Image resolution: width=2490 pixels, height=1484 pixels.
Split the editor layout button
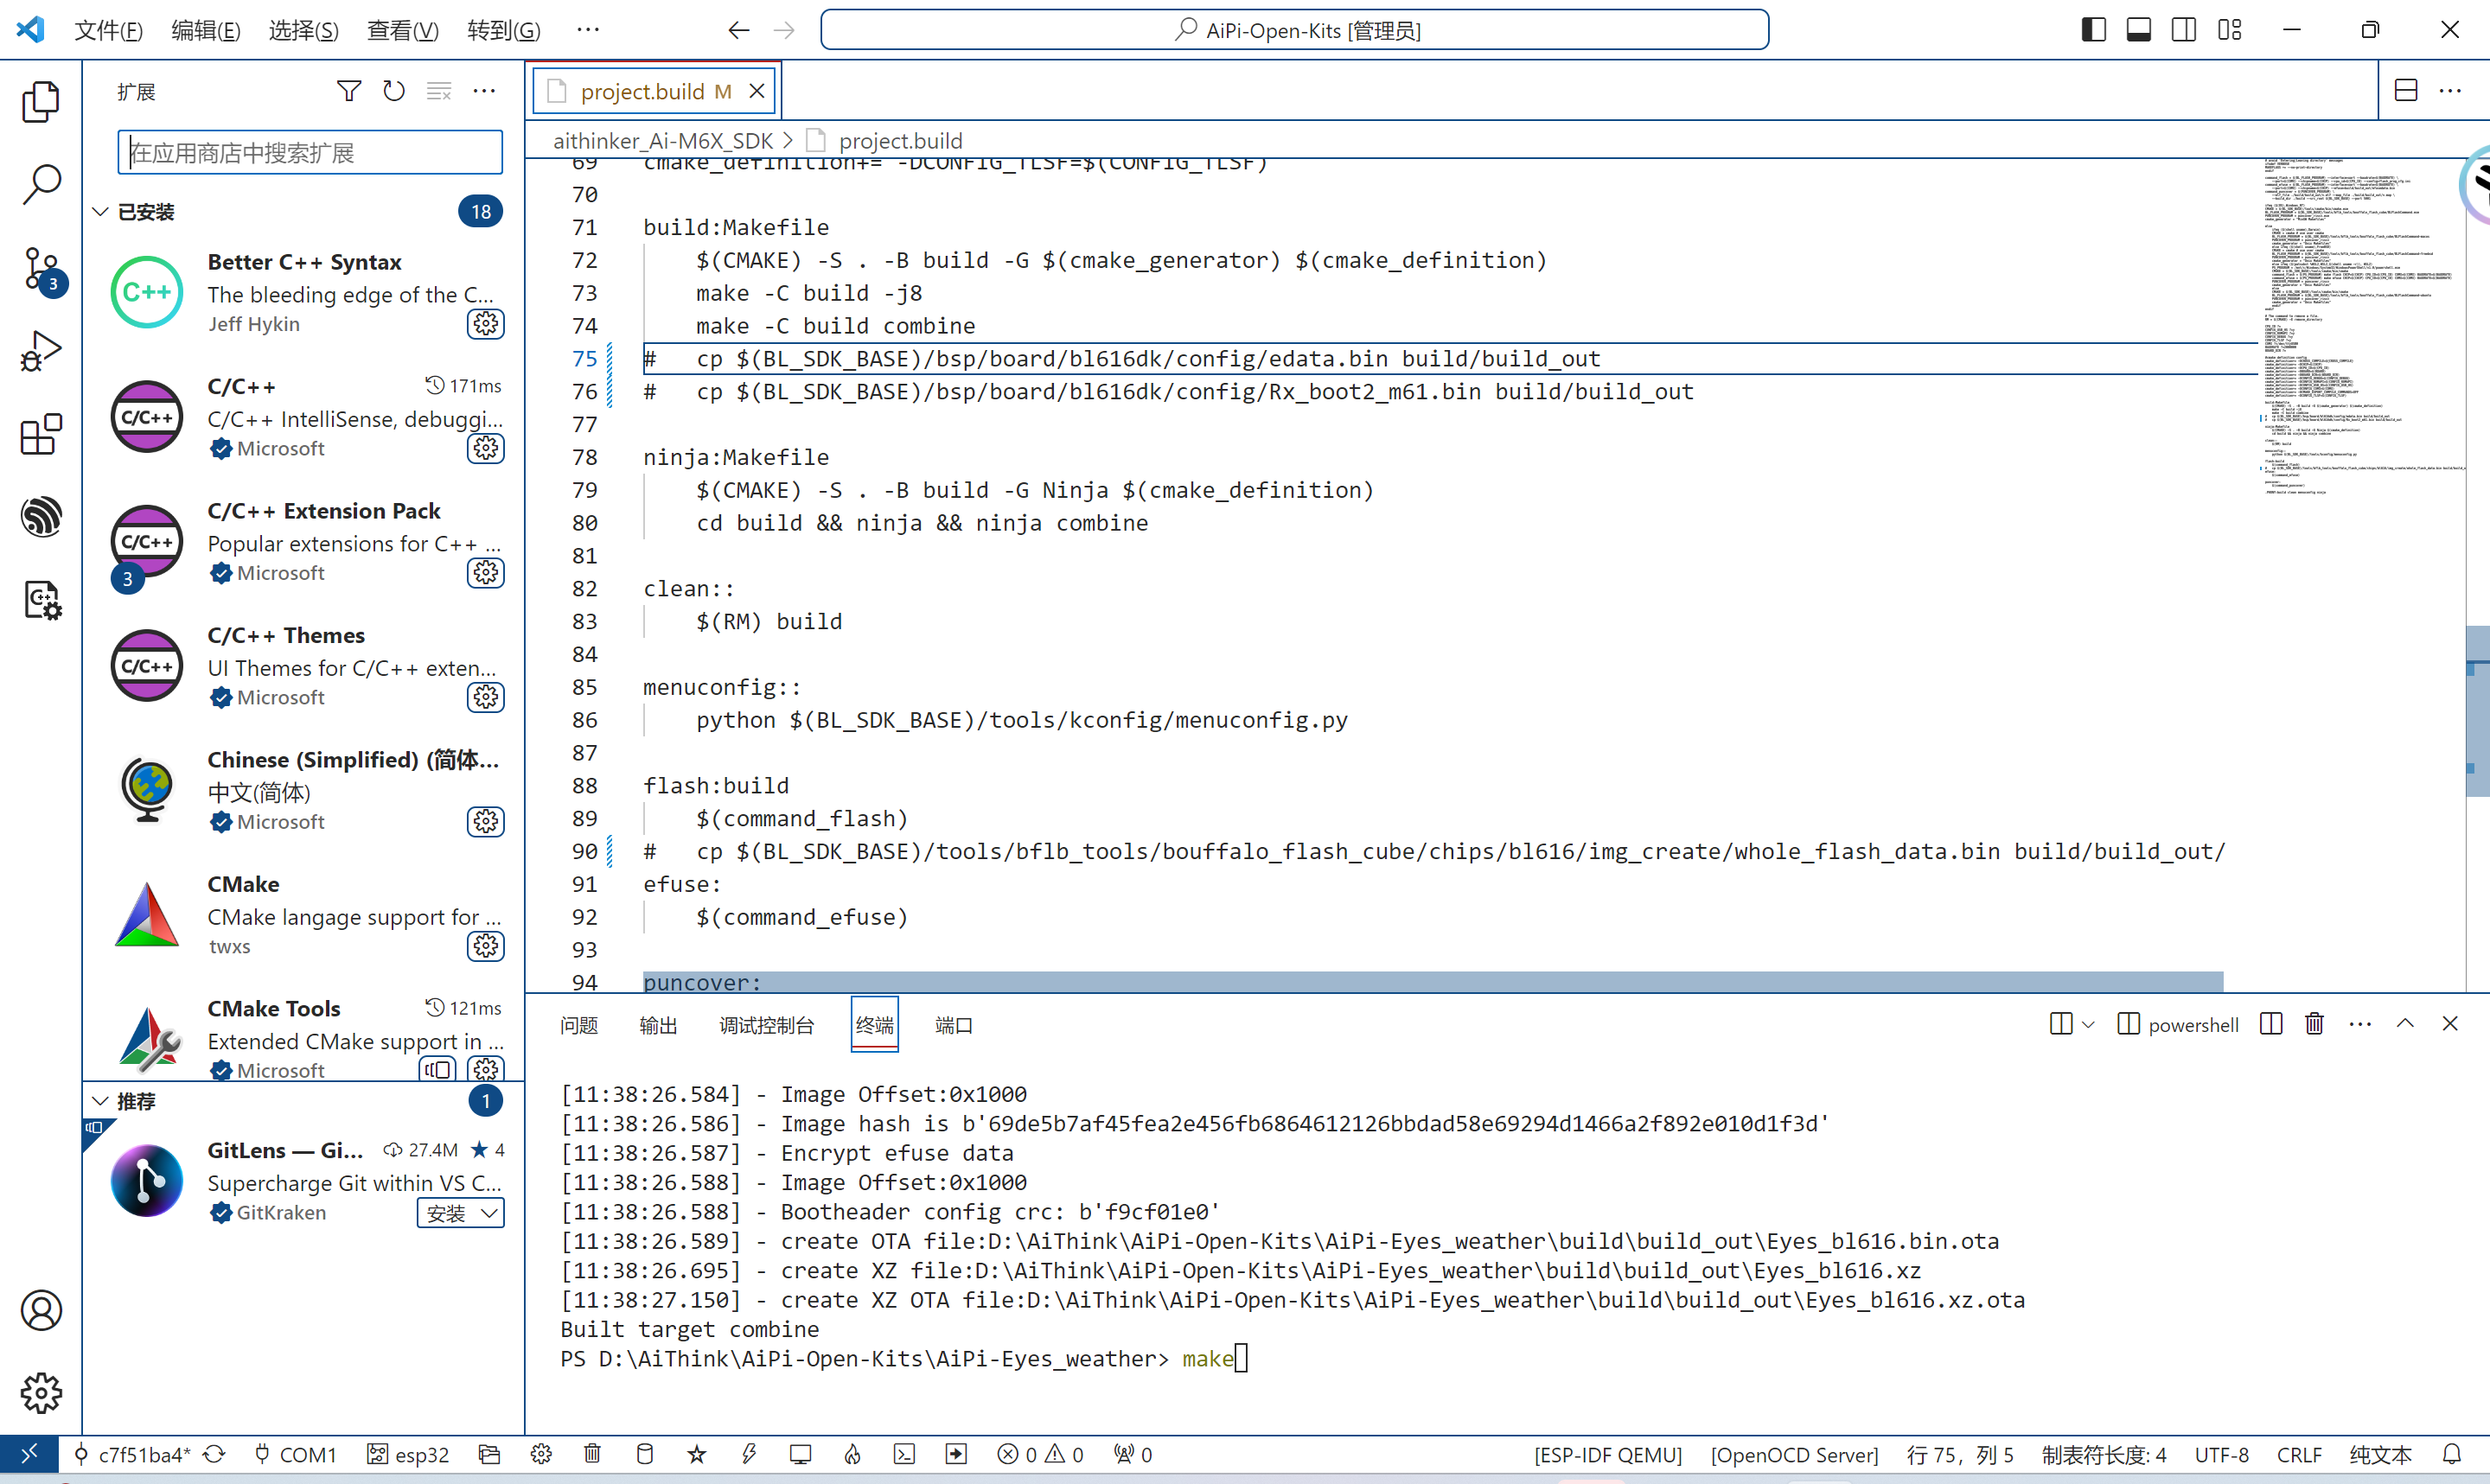click(2406, 90)
